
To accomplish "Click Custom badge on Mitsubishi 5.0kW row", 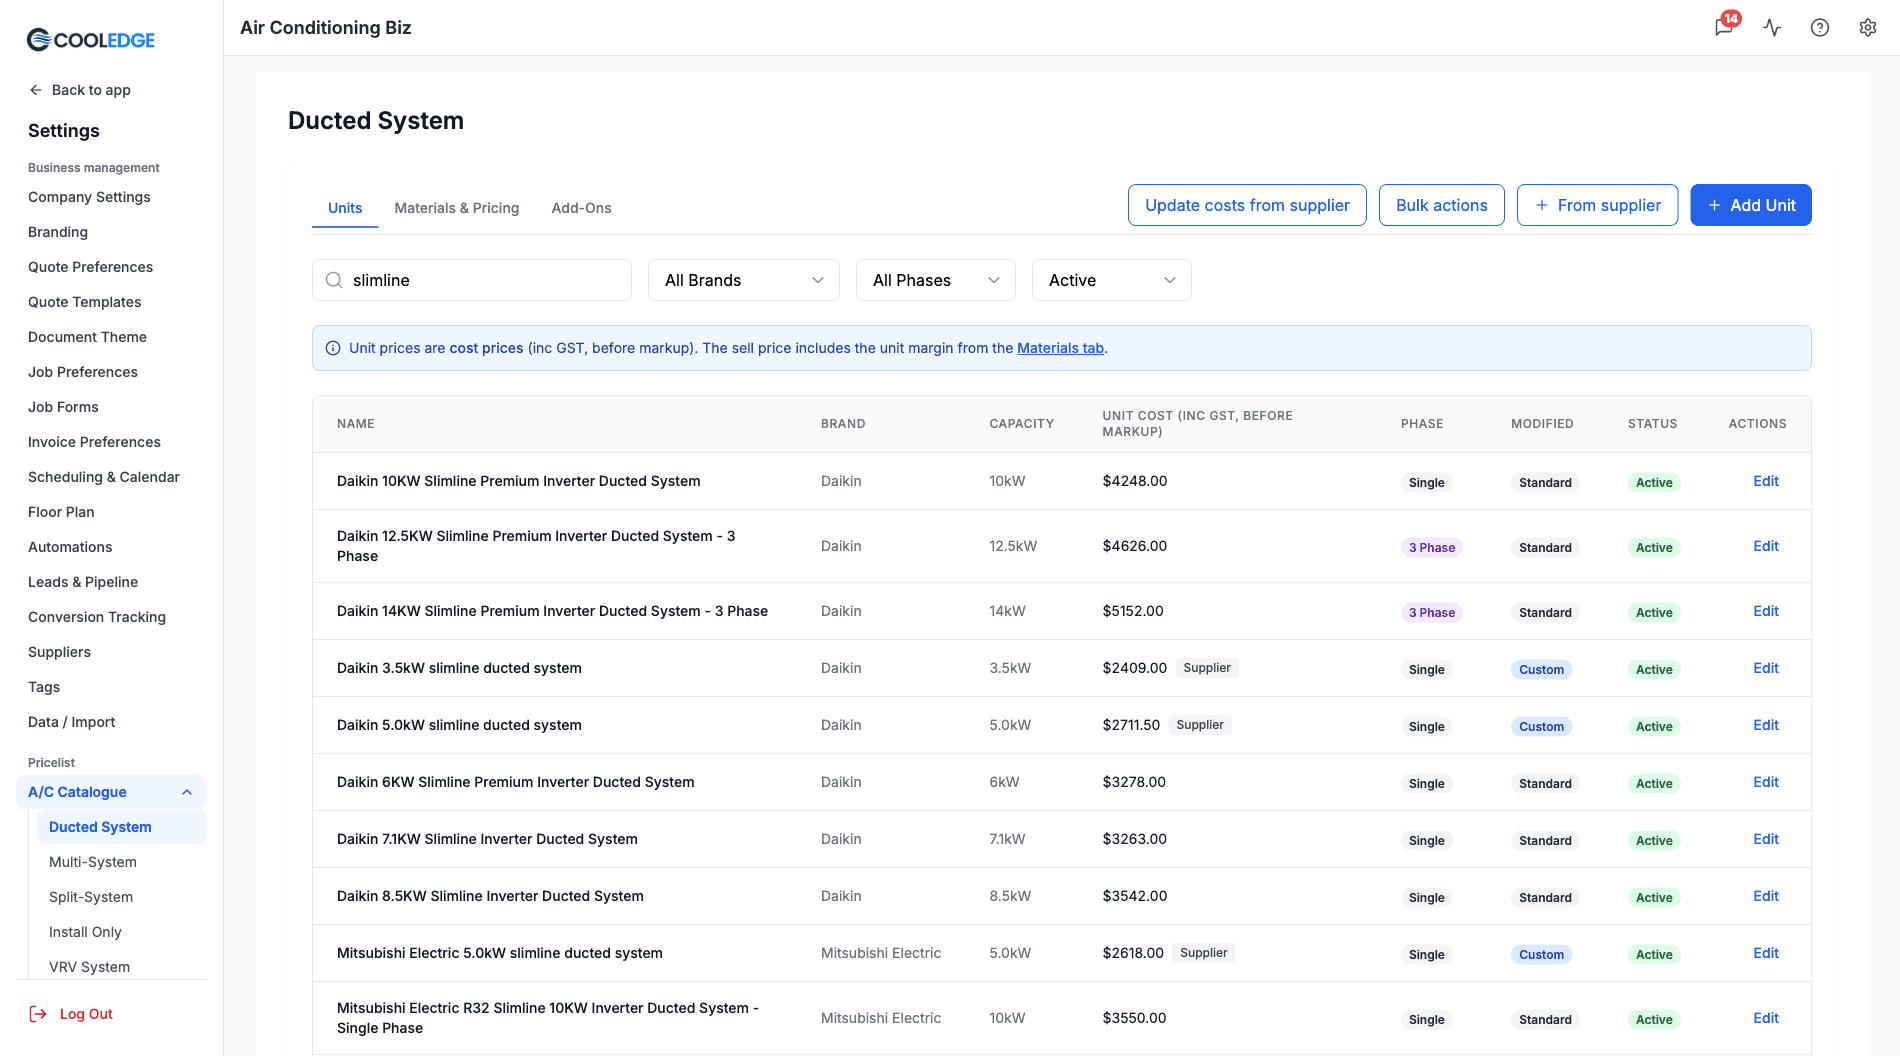I will [x=1541, y=955].
